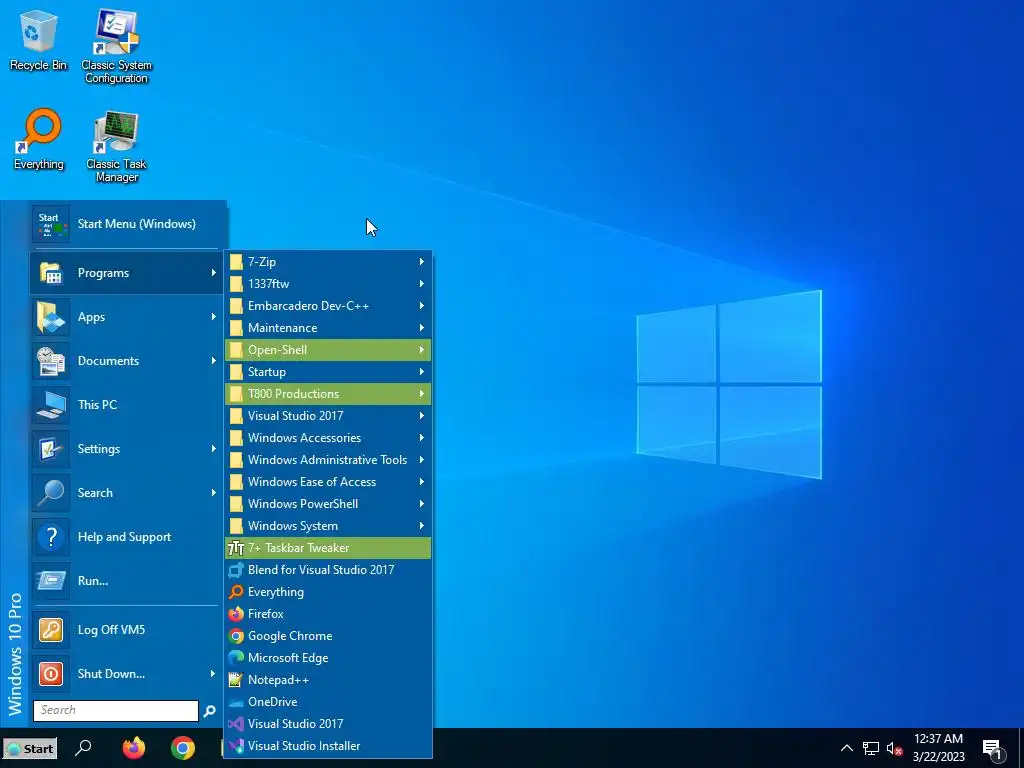Open the Windows Ease of Access folder
The height and width of the screenshot is (768, 1024).
coord(328,482)
